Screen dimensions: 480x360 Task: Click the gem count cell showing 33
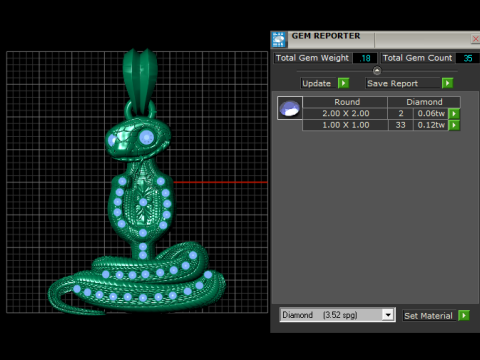[x=401, y=125]
